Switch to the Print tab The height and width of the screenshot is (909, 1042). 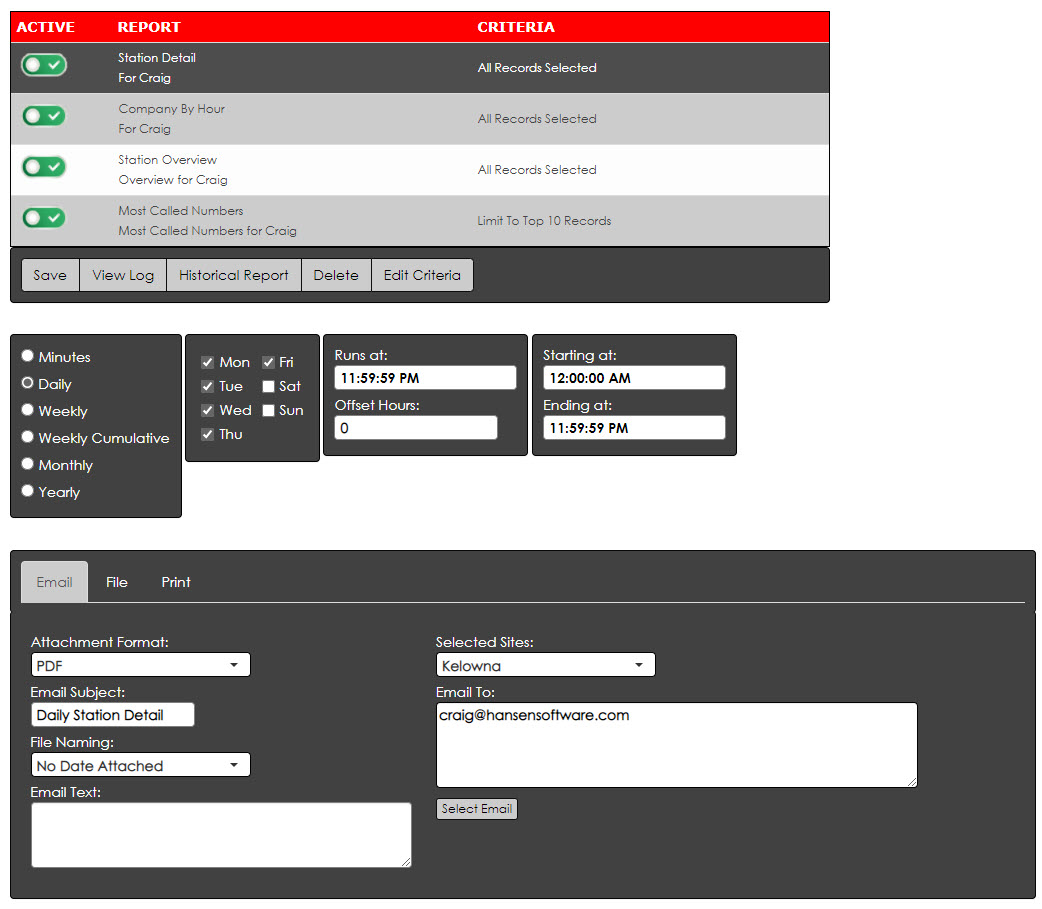coord(175,581)
